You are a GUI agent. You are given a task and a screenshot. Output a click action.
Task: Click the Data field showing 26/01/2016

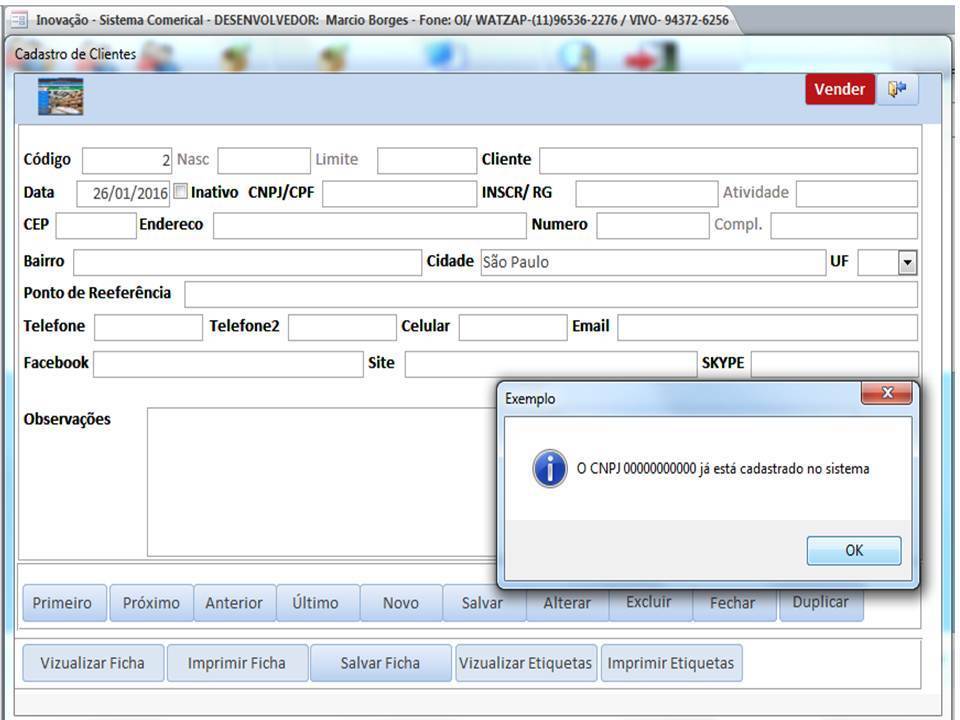point(123,193)
